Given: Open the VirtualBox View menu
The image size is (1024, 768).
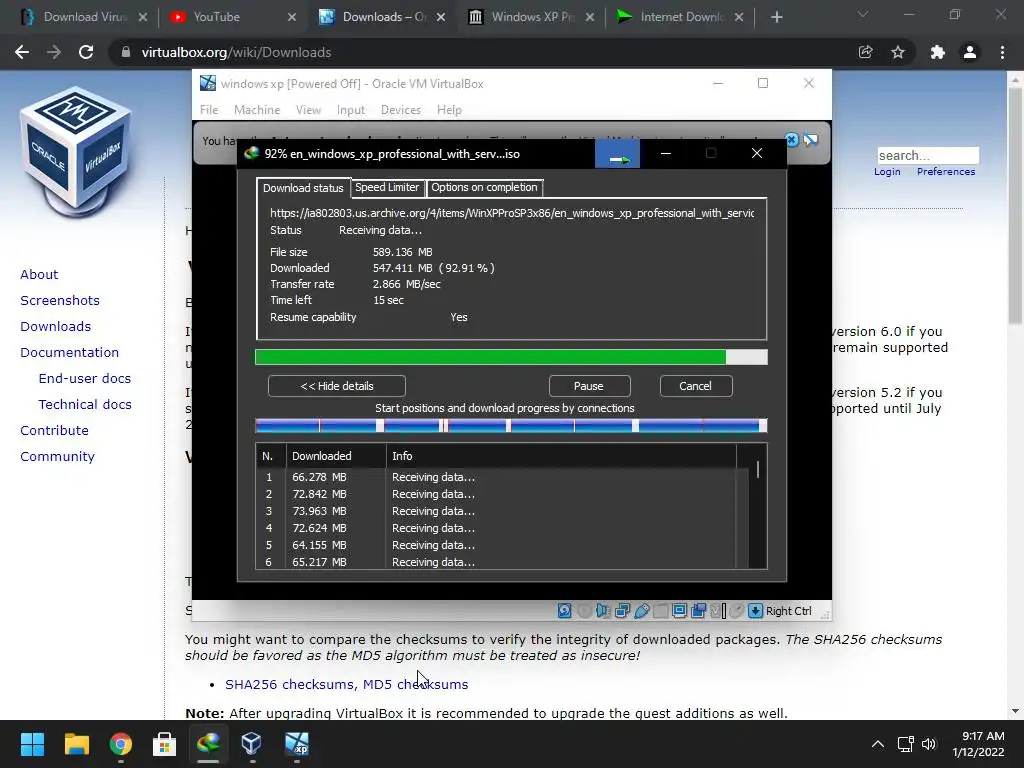Looking at the screenshot, I should [308, 110].
